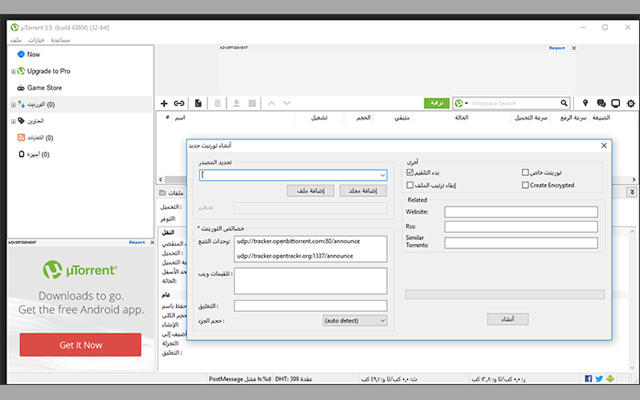
Task: Click the Get It Now button
Action: coord(80,344)
